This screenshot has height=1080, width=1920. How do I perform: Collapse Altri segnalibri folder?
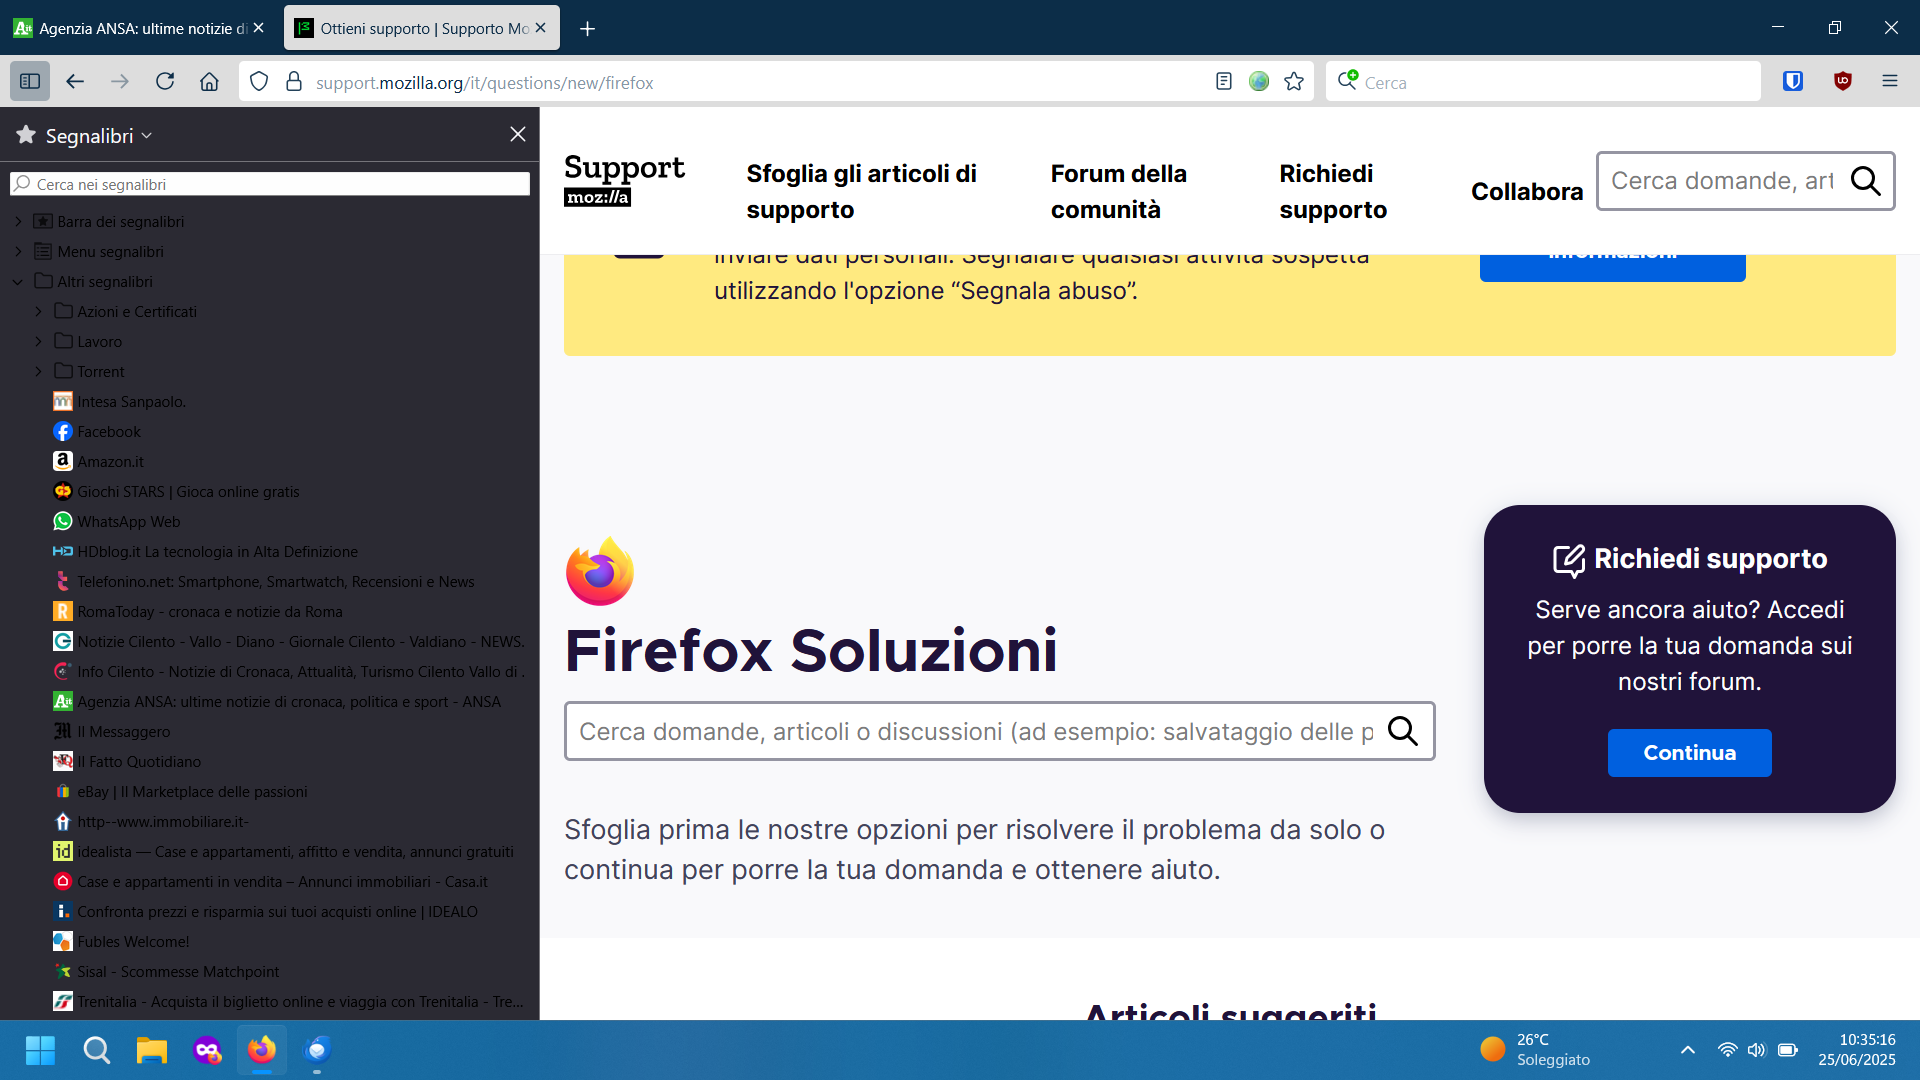click(18, 282)
